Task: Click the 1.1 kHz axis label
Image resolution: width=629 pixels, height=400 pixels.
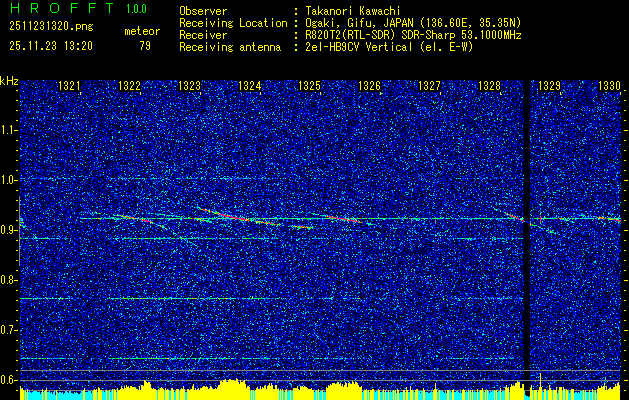Action: click(x=9, y=130)
